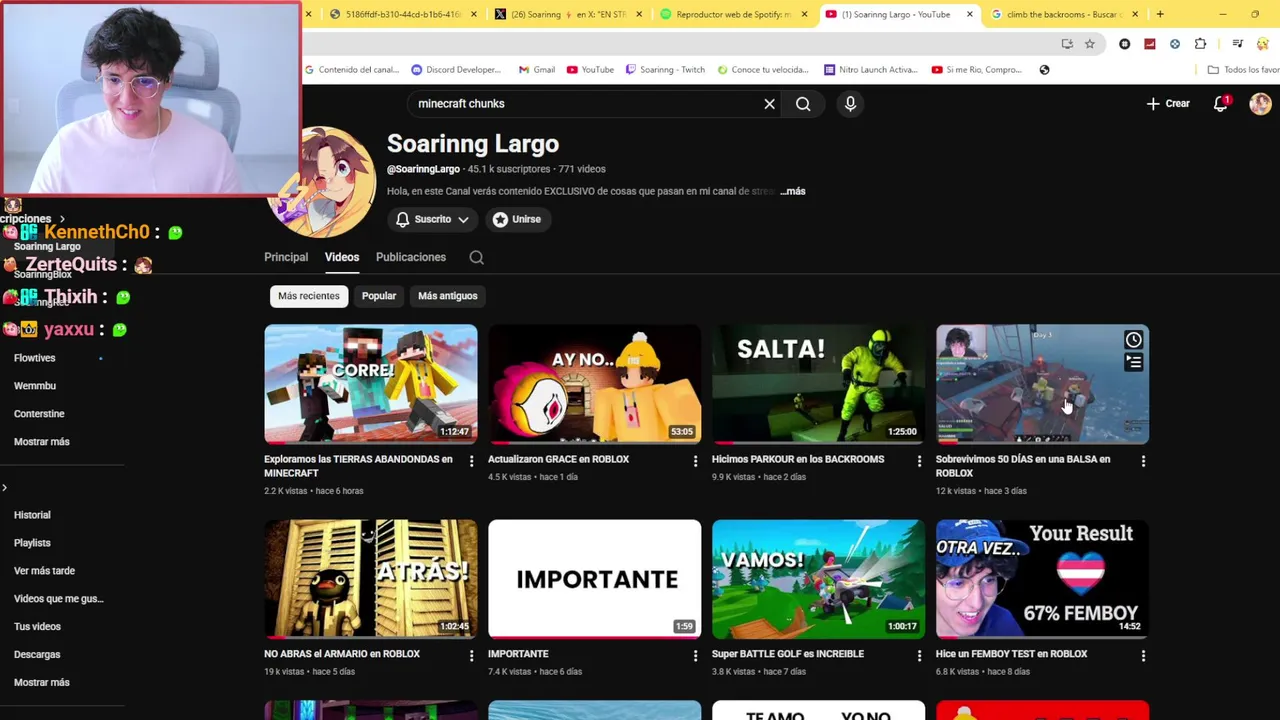Screen dimensions: 1280x720
Task: Open Discord Developer bookmark
Action: tap(456, 70)
